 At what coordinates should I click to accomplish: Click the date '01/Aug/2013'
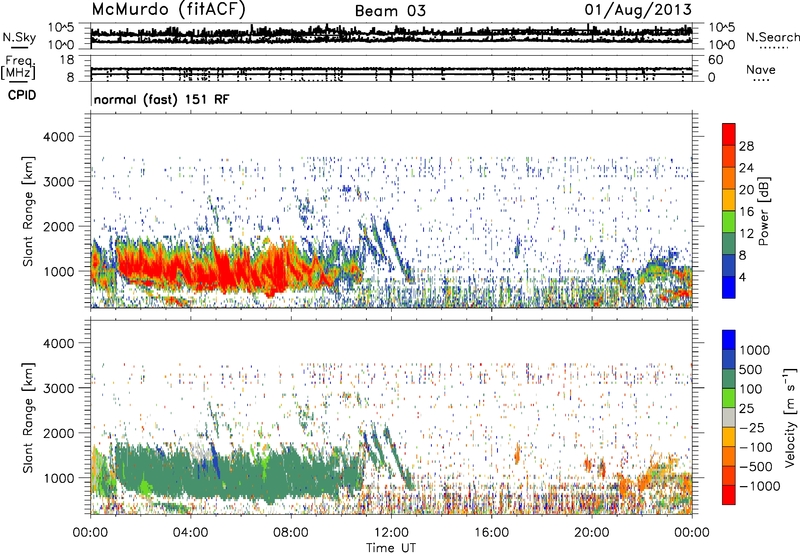pyautogui.click(x=638, y=10)
